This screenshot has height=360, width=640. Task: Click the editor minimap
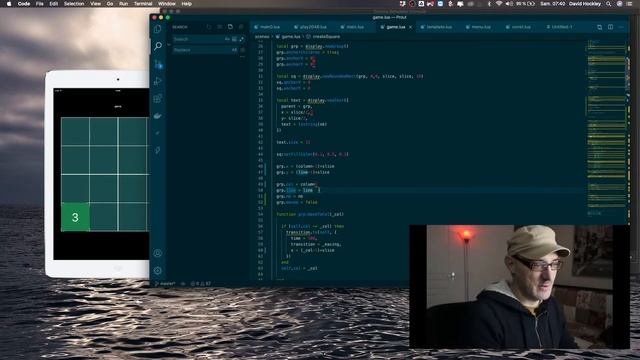(x=606, y=127)
